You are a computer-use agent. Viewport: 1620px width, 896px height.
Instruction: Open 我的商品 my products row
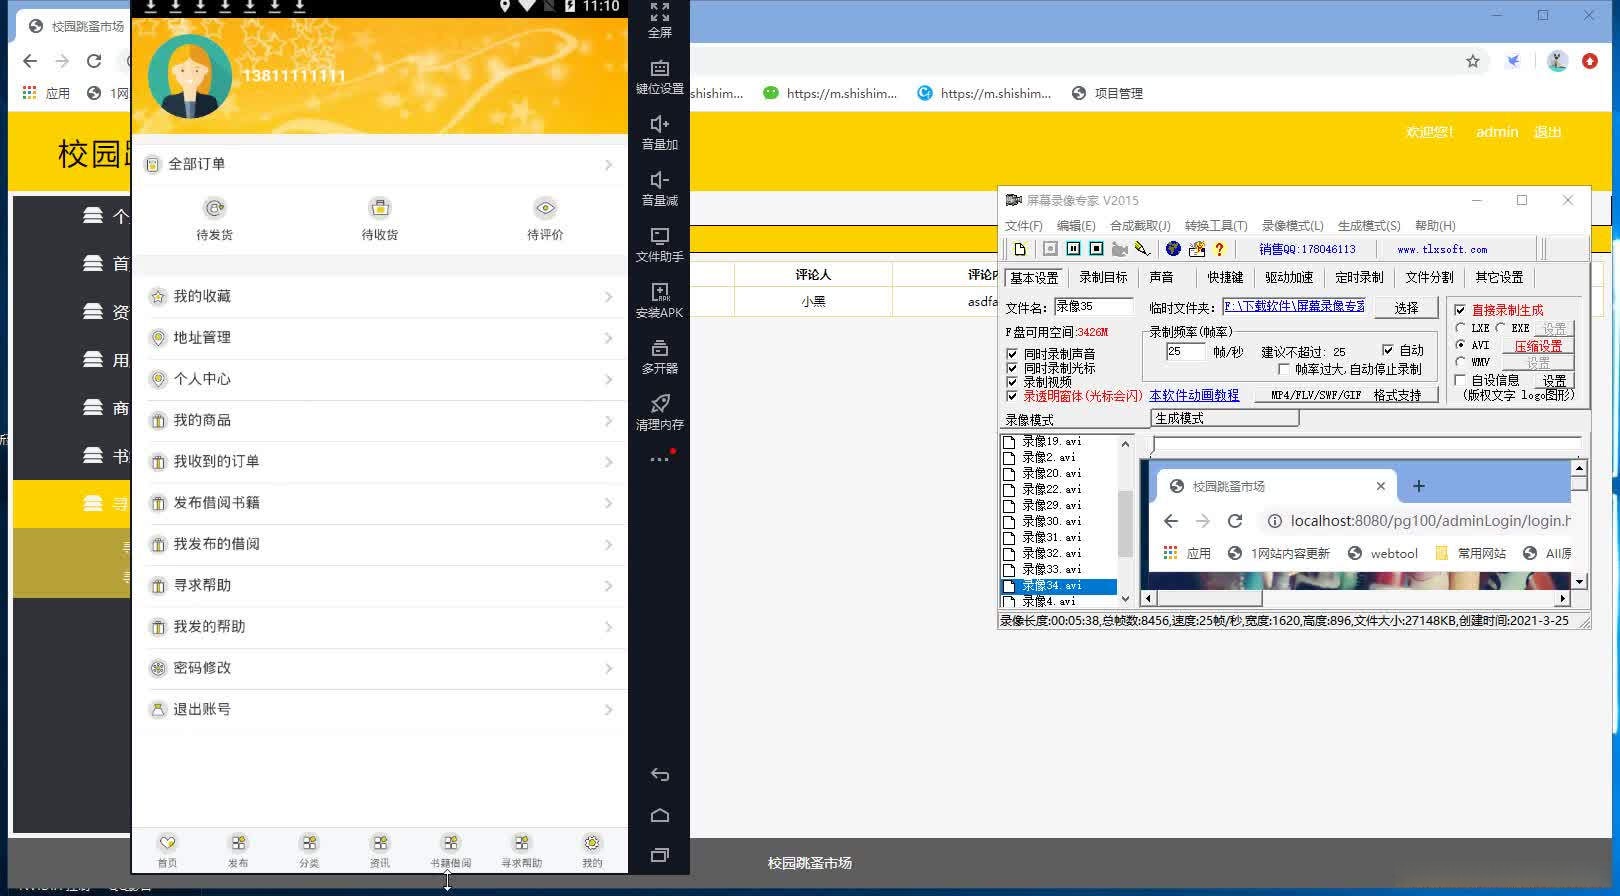380,420
